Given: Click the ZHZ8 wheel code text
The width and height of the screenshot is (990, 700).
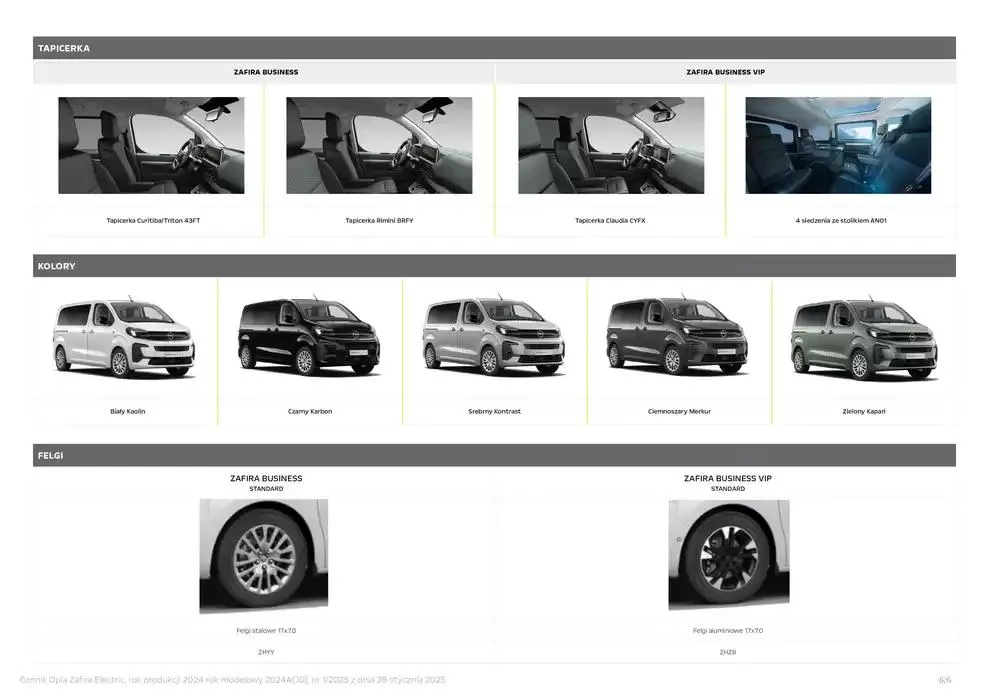Looking at the screenshot, I should point(728,652).
